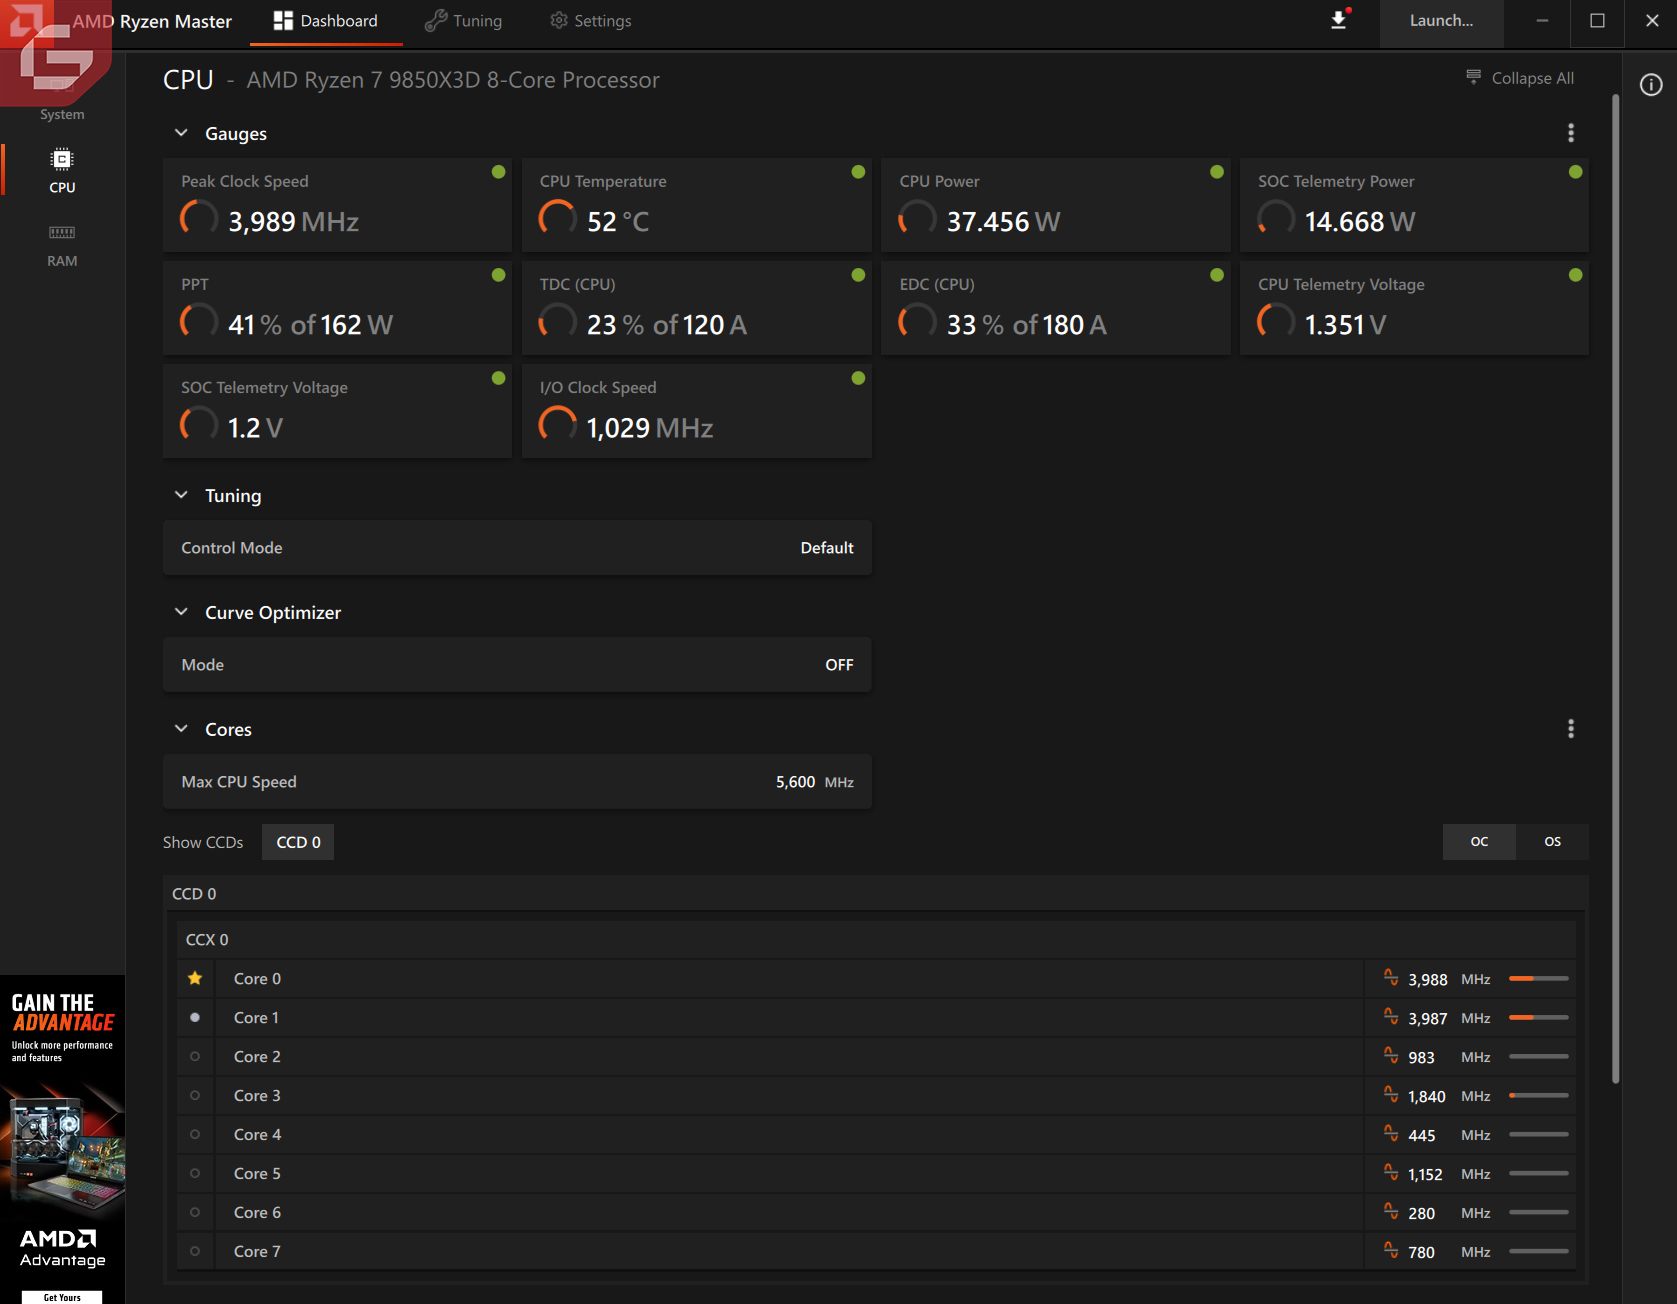Open Gauges section three-dot menu
Image resolution: width=1677 pixels, height=1304 pixels.
1570,133
